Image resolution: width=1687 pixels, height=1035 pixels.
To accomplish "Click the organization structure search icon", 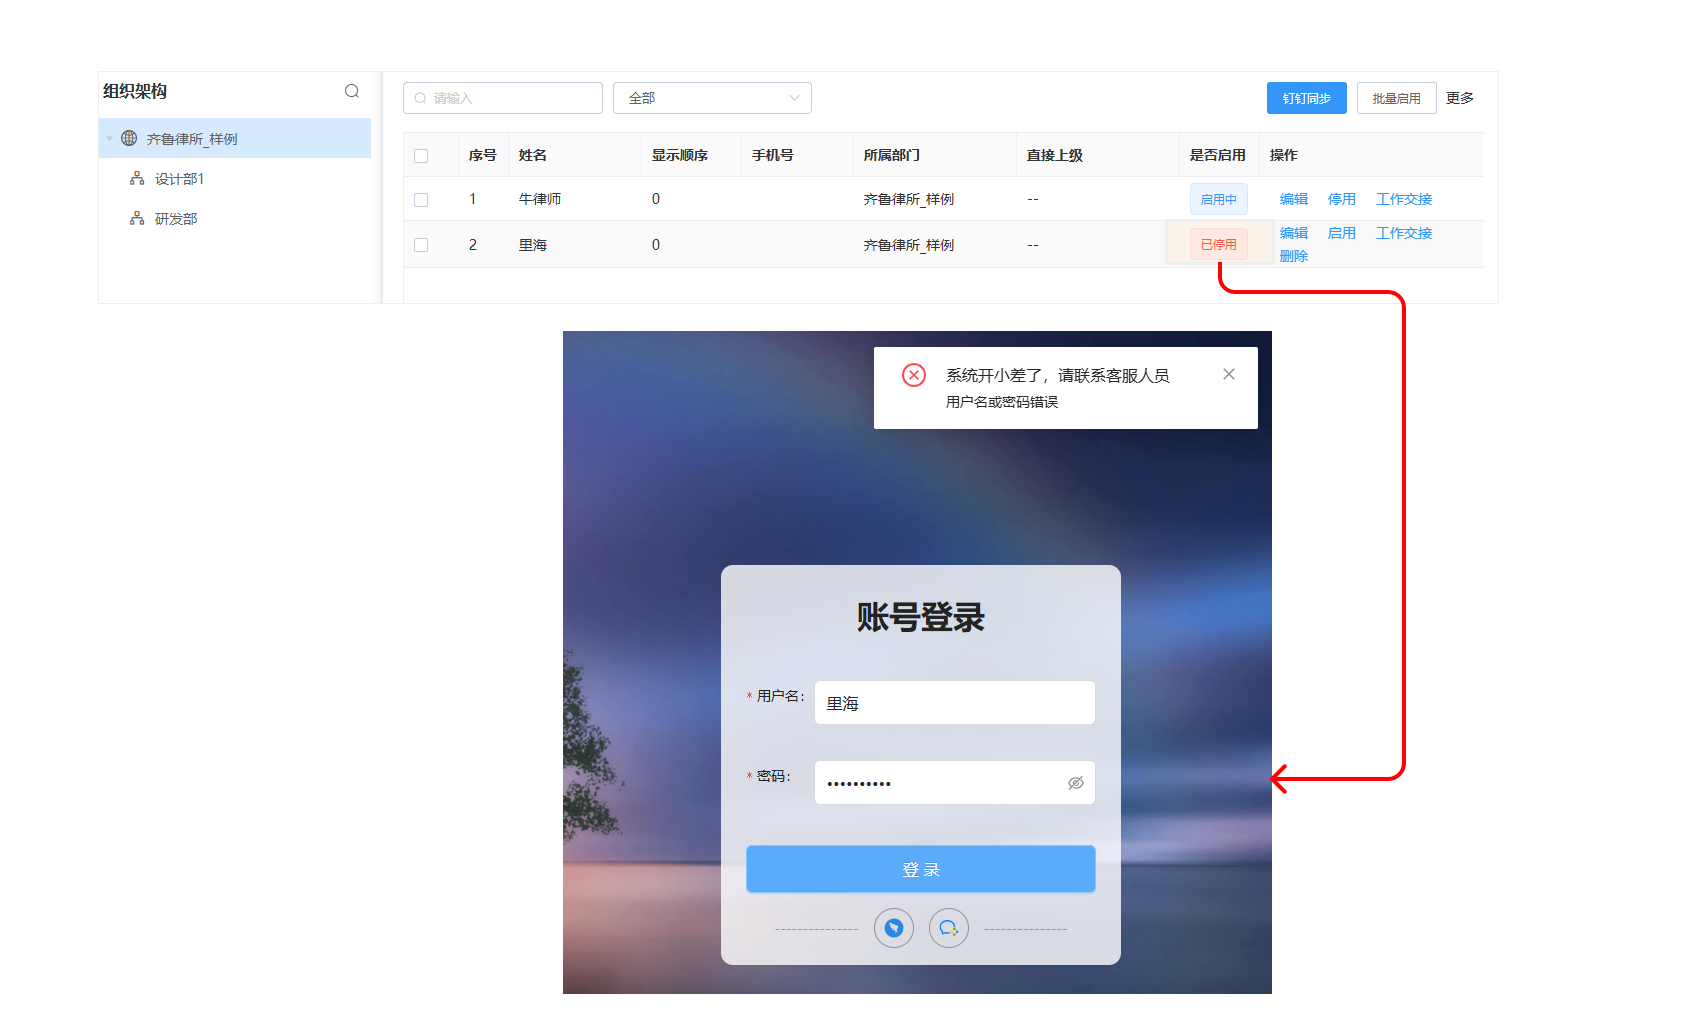I will coord(352,91).
